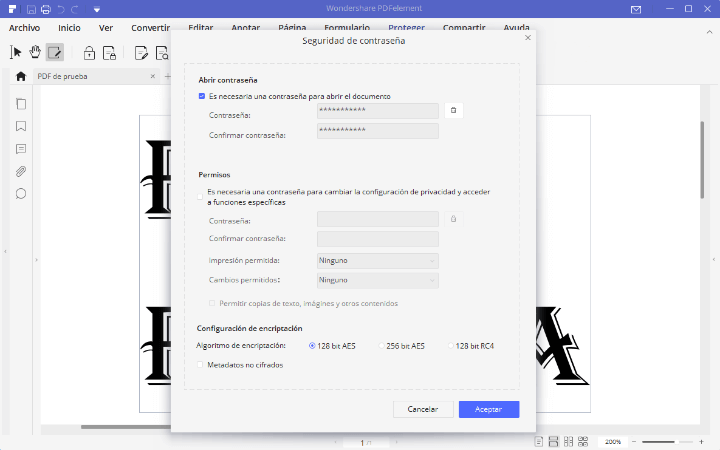The width and height of the screenshot is (720, 450).
Task: Go to the home tab icon
Action: (21, 76)
